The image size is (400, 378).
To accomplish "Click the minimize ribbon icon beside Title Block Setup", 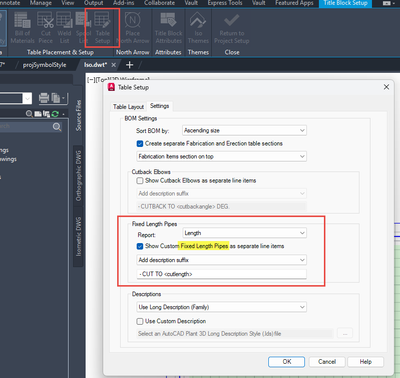I will click(387, 3).
